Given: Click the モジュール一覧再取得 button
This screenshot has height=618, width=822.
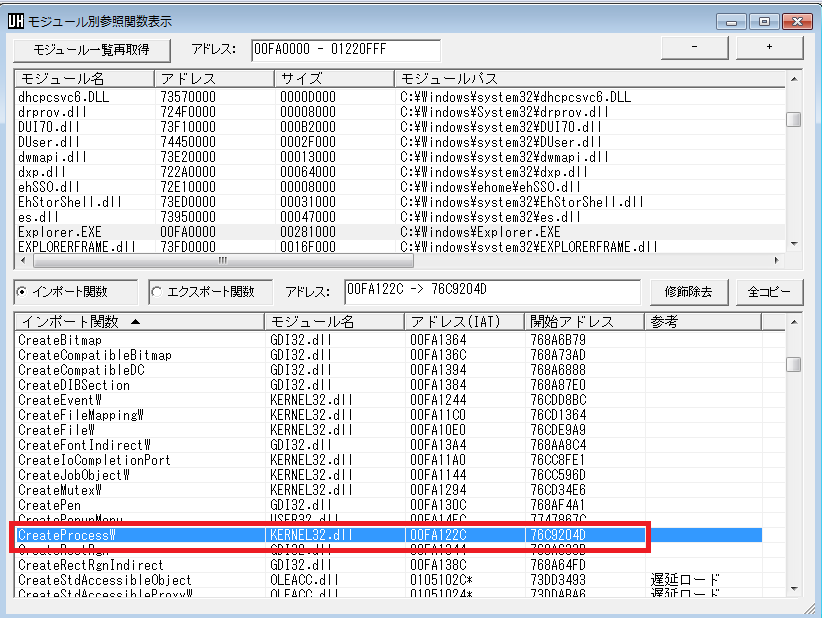Looking at the screenshot, I should click(x=92, y=50).
